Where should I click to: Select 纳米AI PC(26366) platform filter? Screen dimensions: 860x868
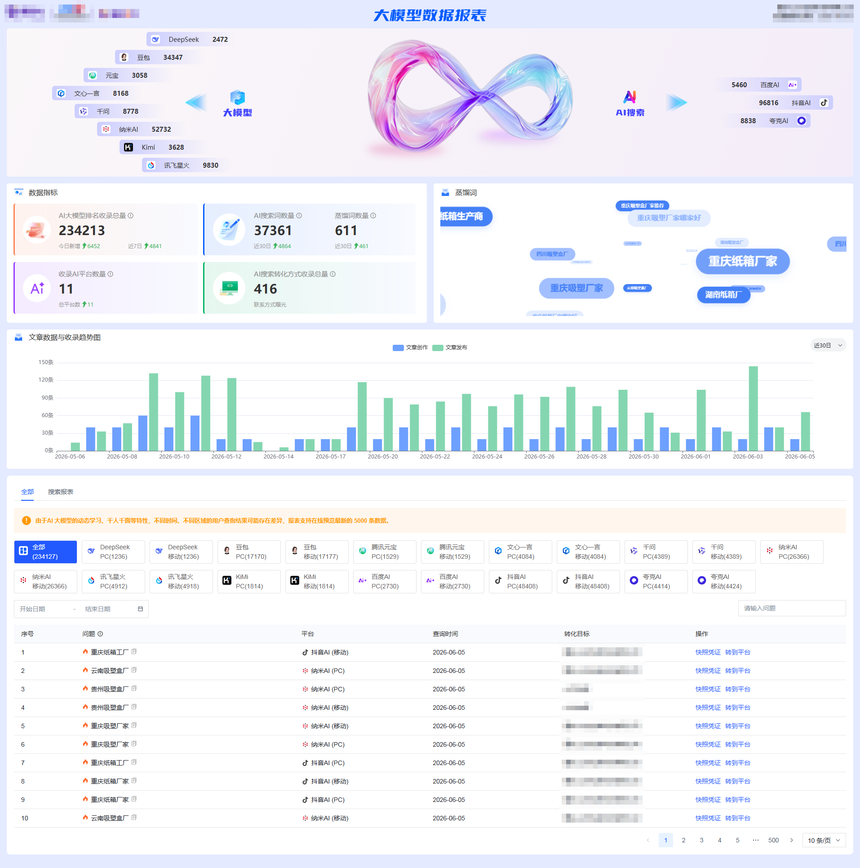click(792, 552)
